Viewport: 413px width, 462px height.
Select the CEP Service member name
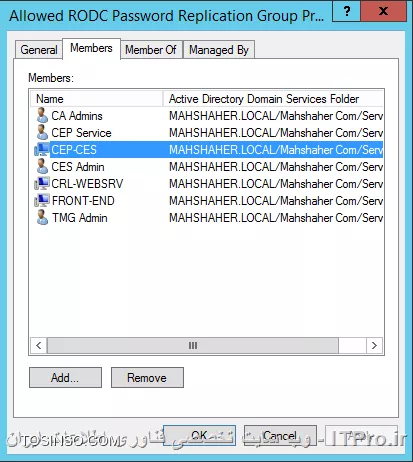[x=81, y=133]
